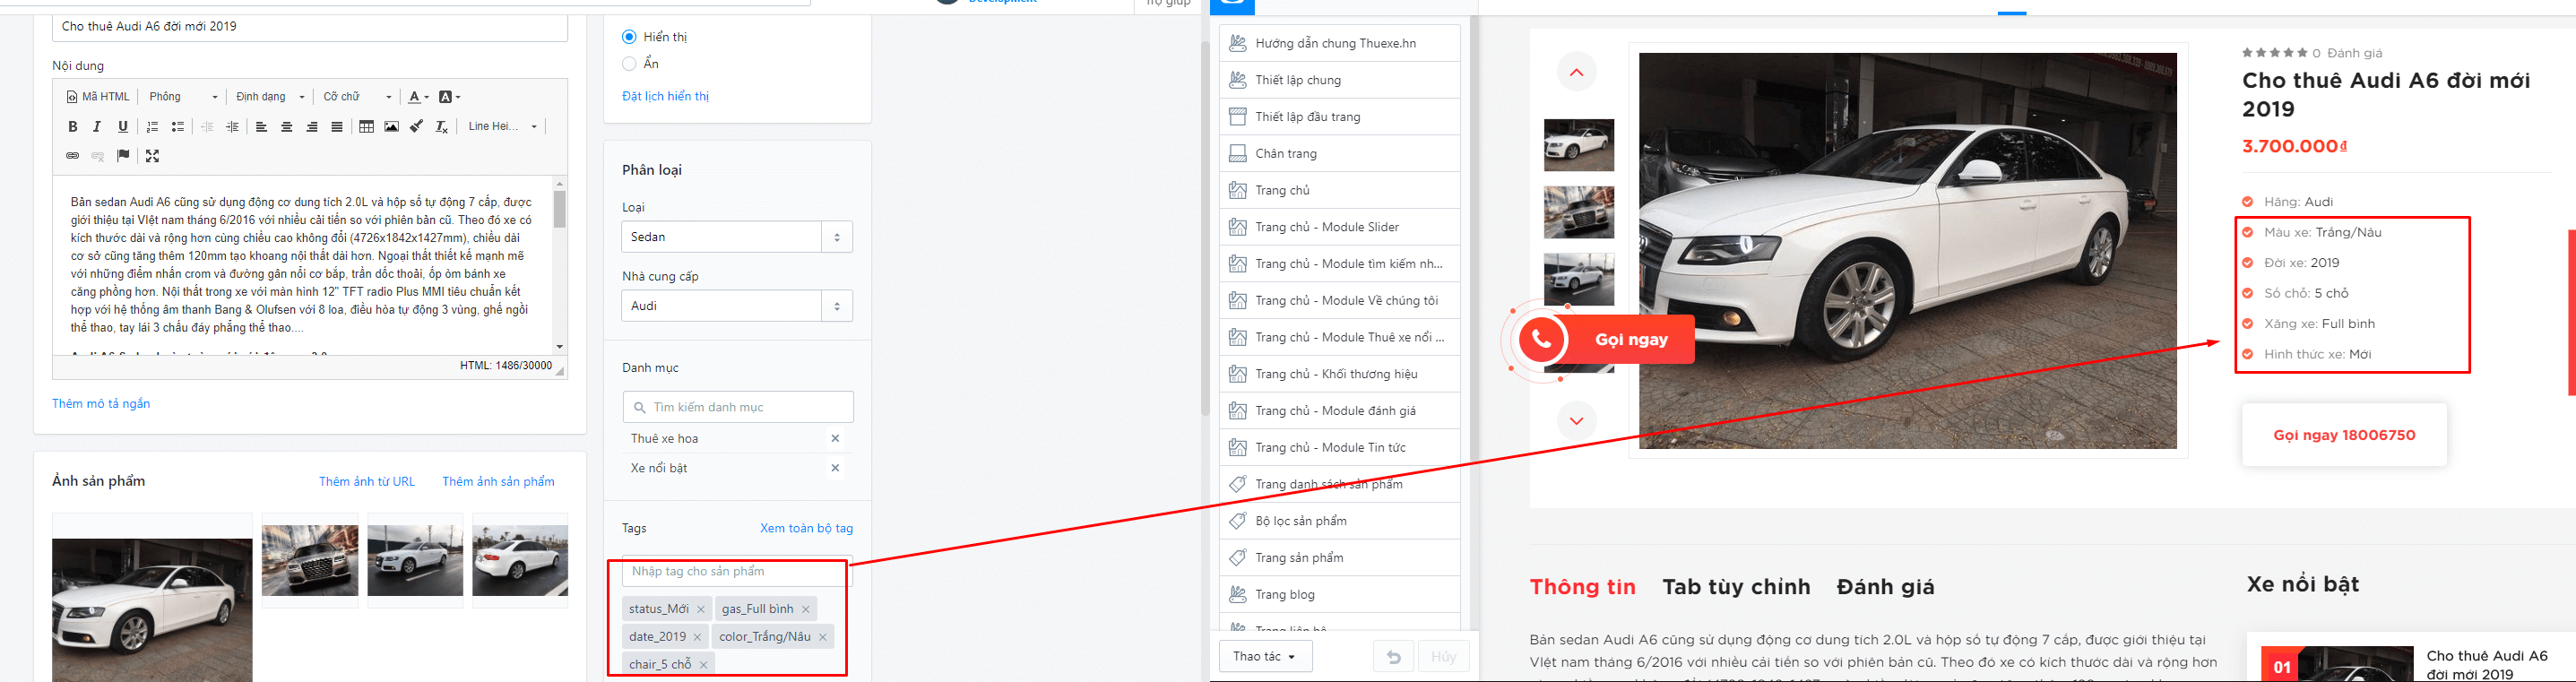Apply italic formatting
Screen dimensions: 2576x682
click(x=97, y=127)
